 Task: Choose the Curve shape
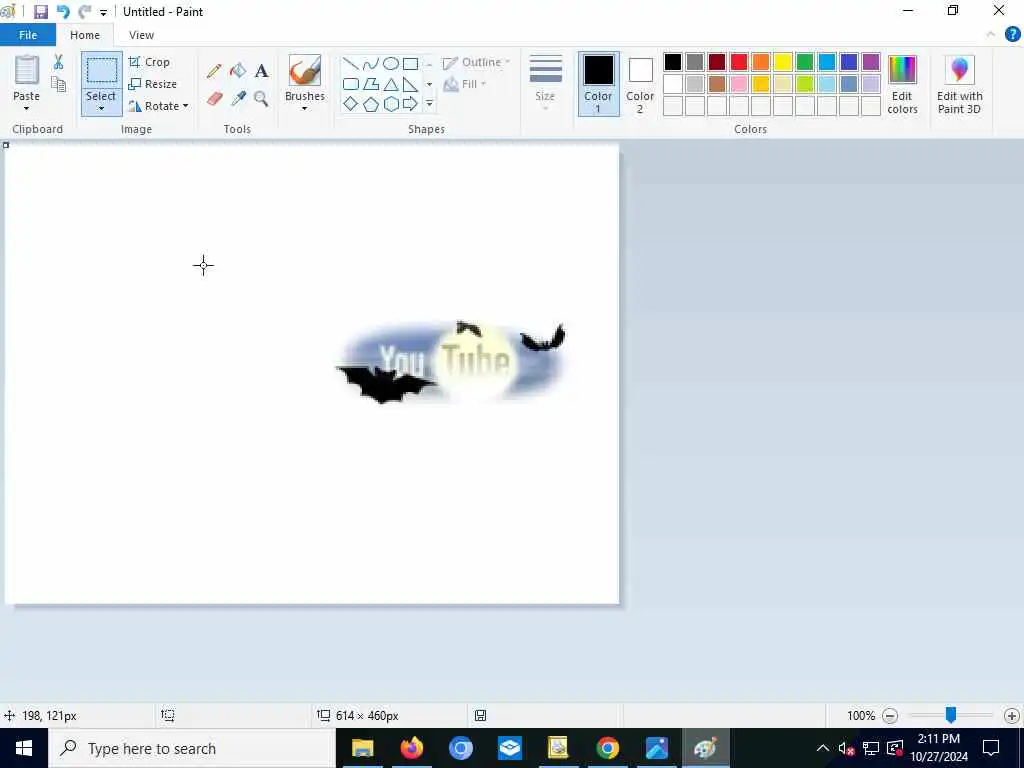point(370,63)
